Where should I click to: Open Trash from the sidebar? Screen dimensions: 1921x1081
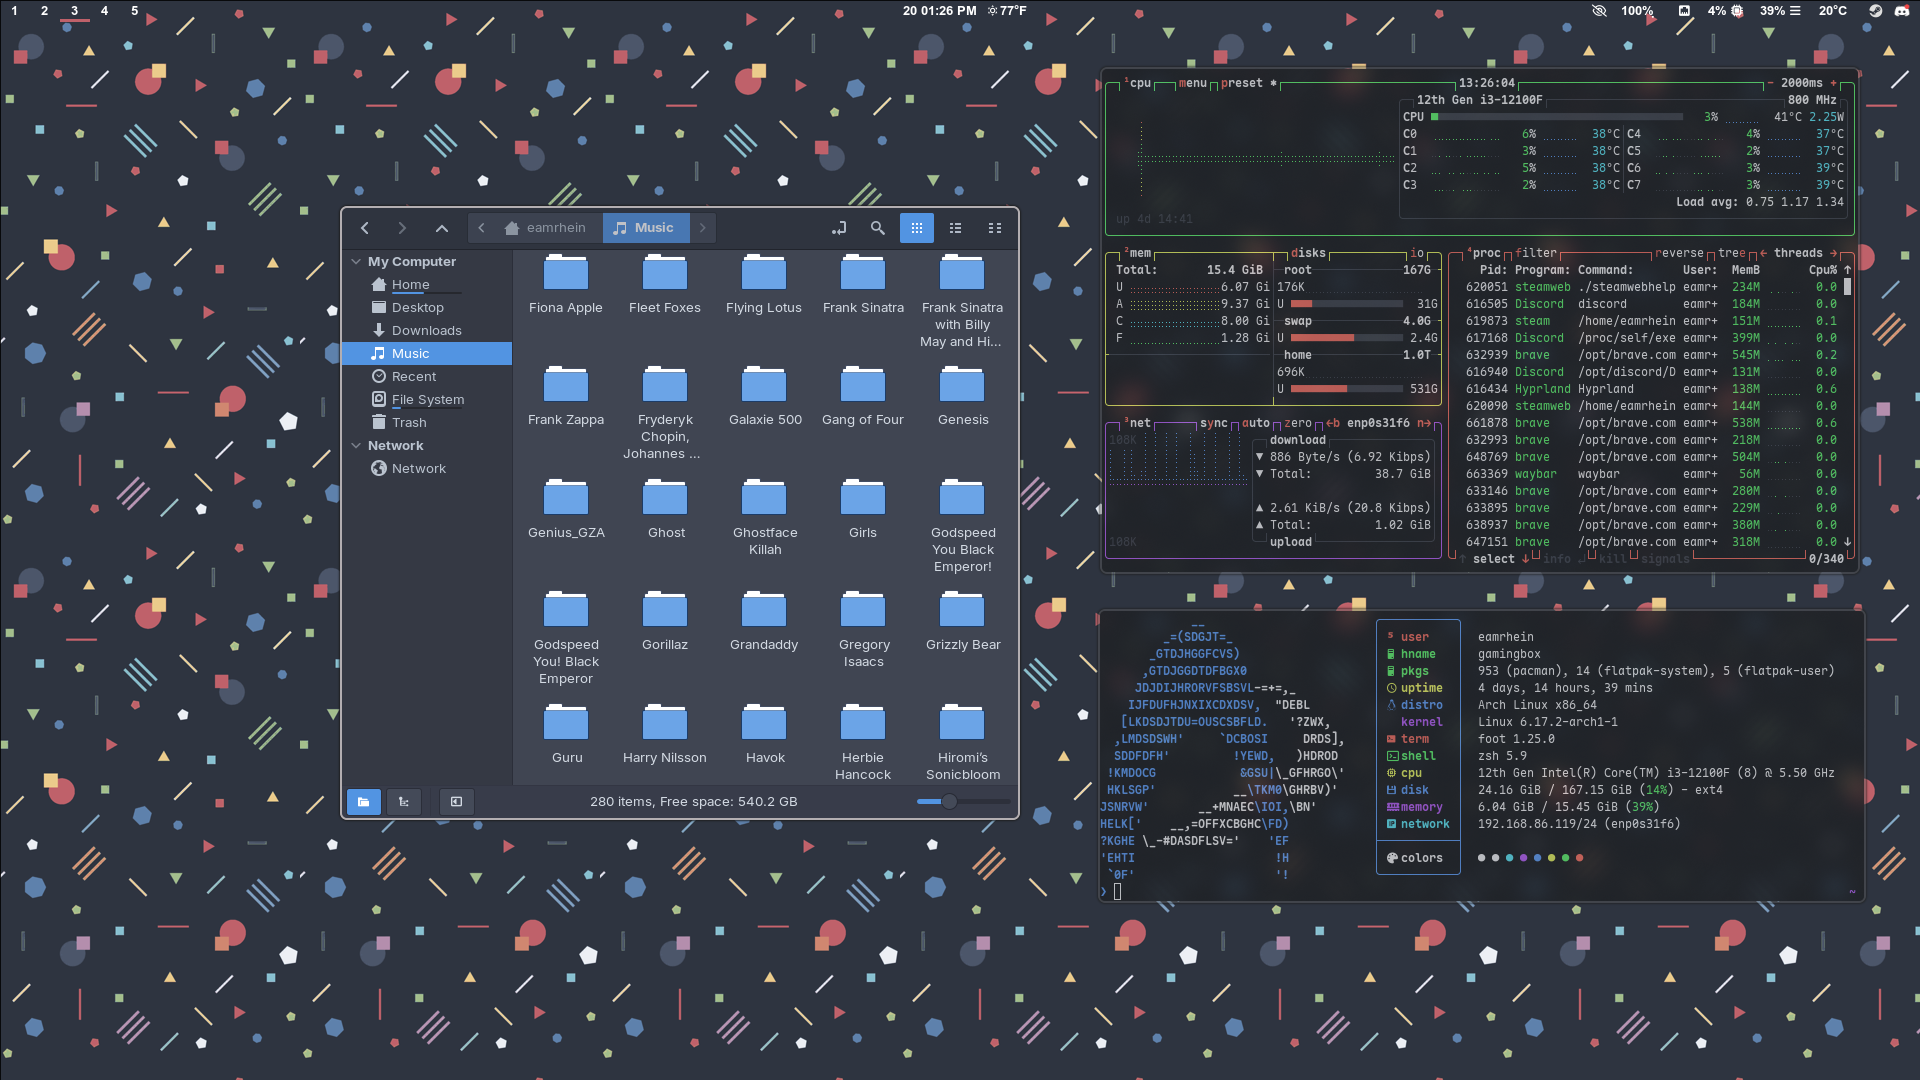[409, 423]
